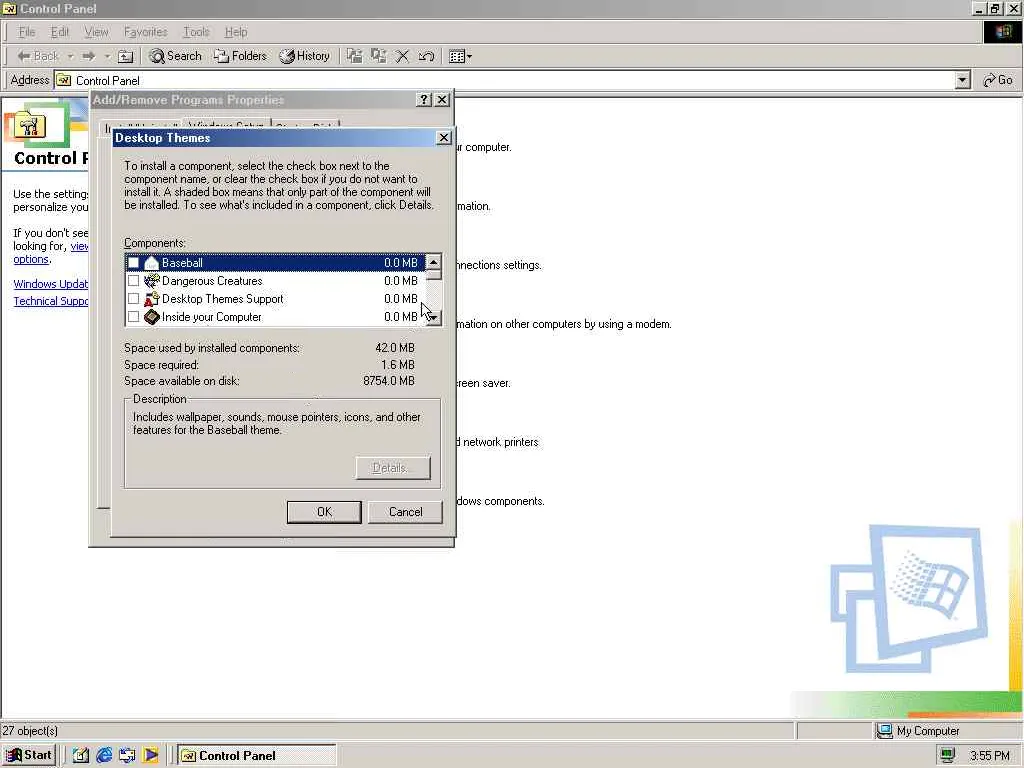Image resolution: width=1024 pixels, height=768 pixels.
Task: Open the File menu
Action: click(x=27, y=32)
